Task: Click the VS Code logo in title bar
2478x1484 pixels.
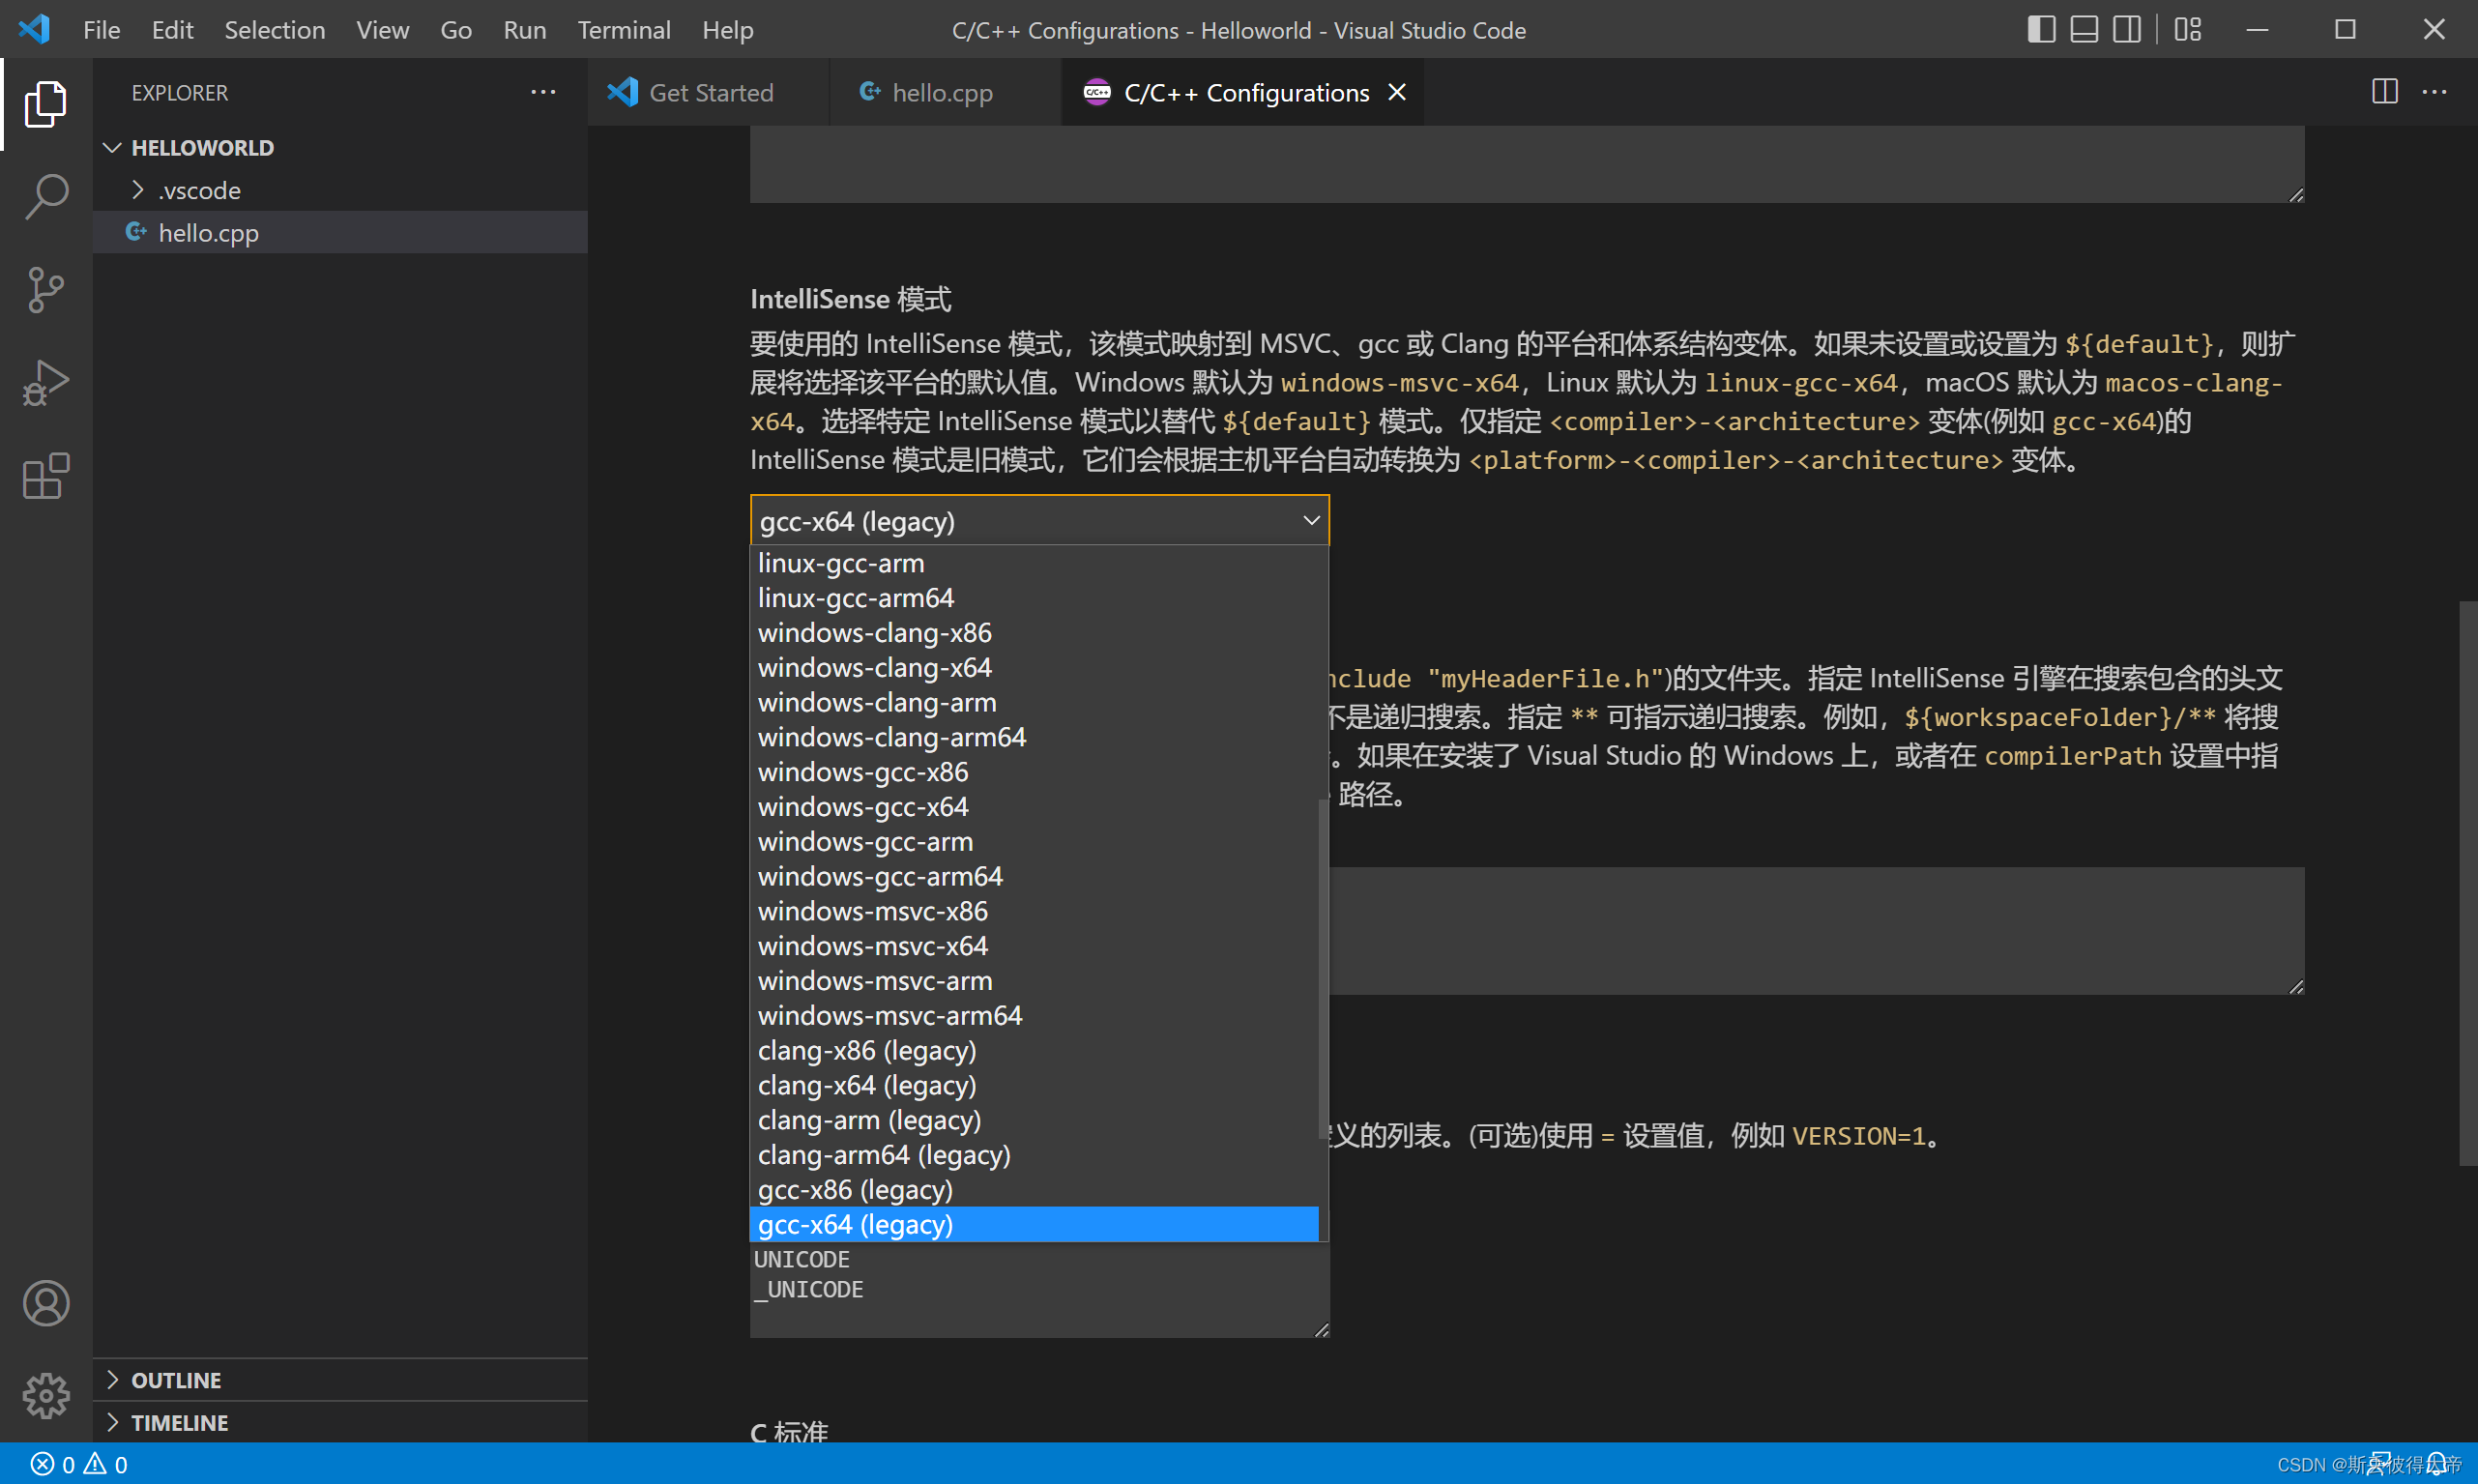Action: (x=35, y=29)
